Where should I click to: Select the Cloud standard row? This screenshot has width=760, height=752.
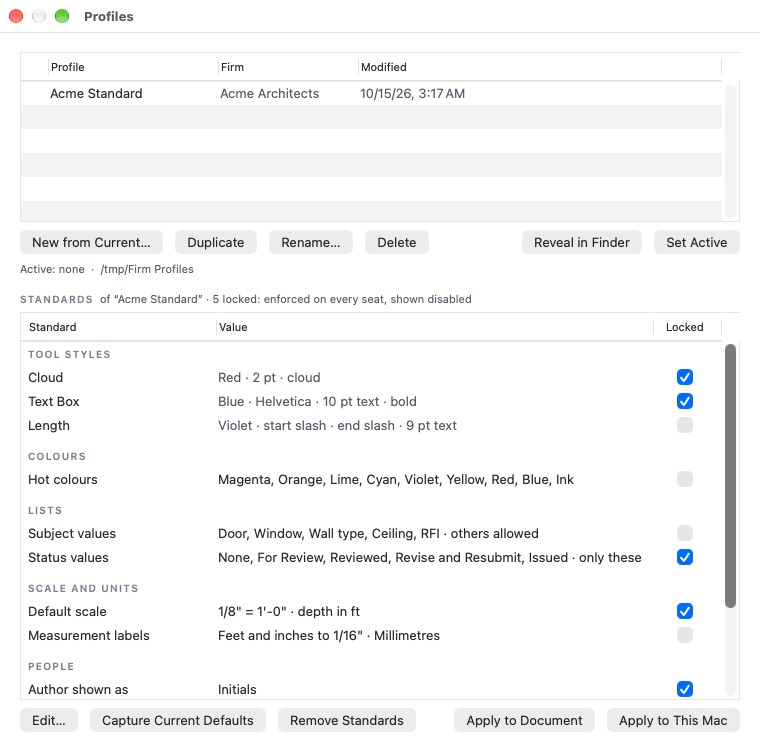pos(371,377)
